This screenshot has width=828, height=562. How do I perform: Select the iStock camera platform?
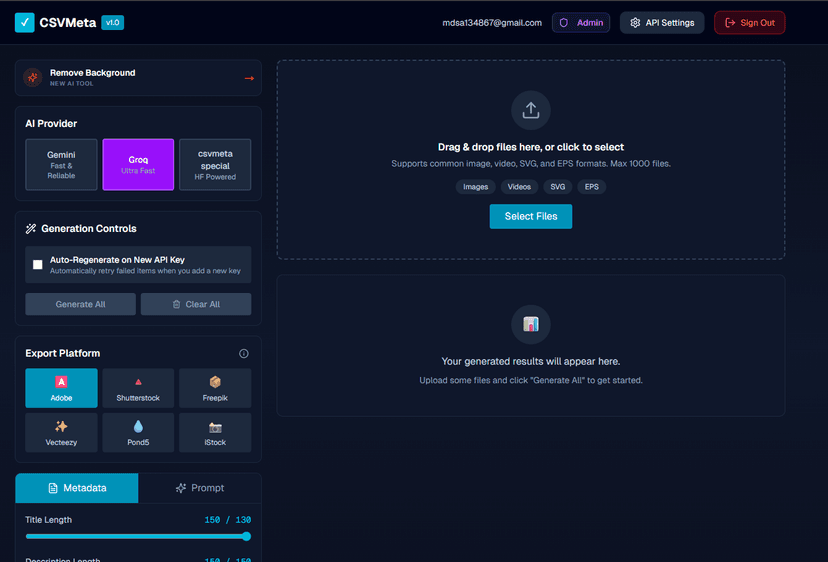(215, 433)
